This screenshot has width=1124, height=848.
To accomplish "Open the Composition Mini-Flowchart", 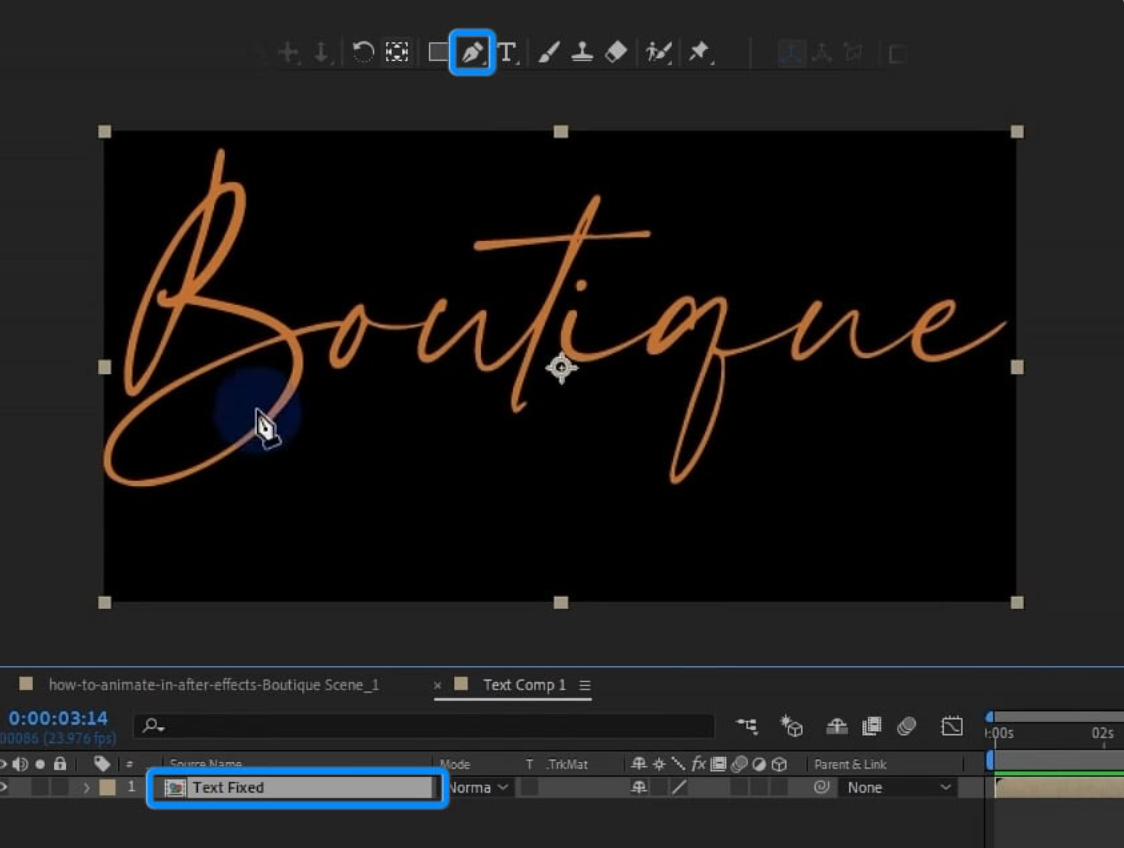I will point(747,726).
